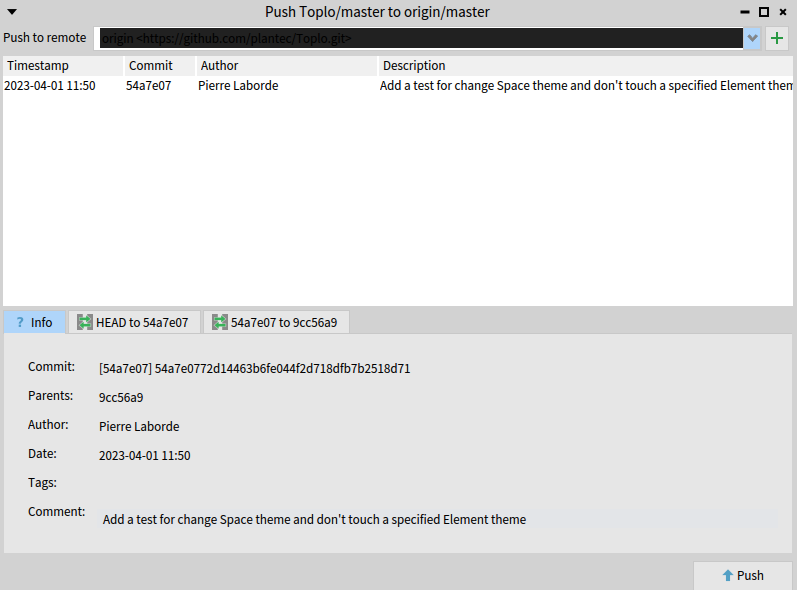
Task: Open the HEAD to 54a7e07 tab
Action: click(134, 322)
